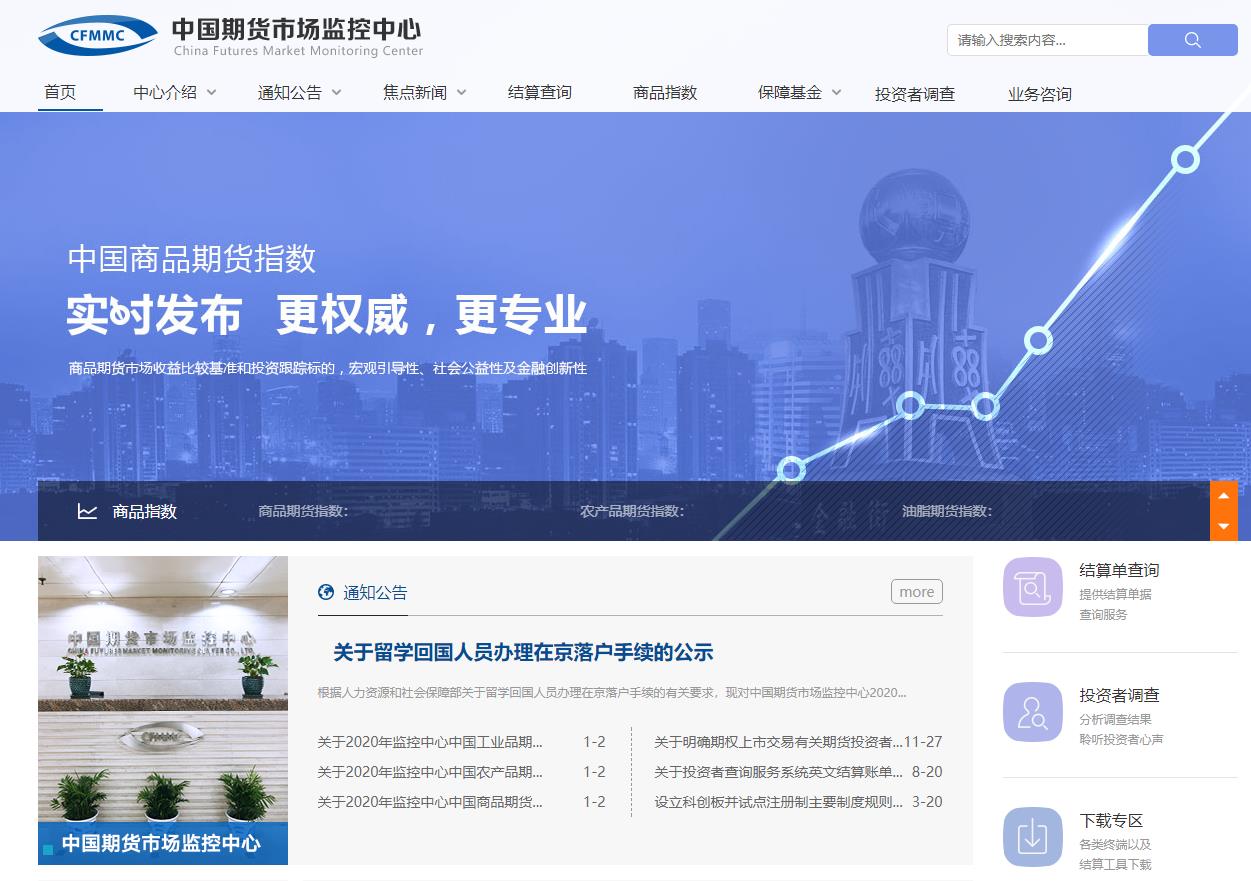Click 各类终端以及 结算工具下载 description

1115,854
